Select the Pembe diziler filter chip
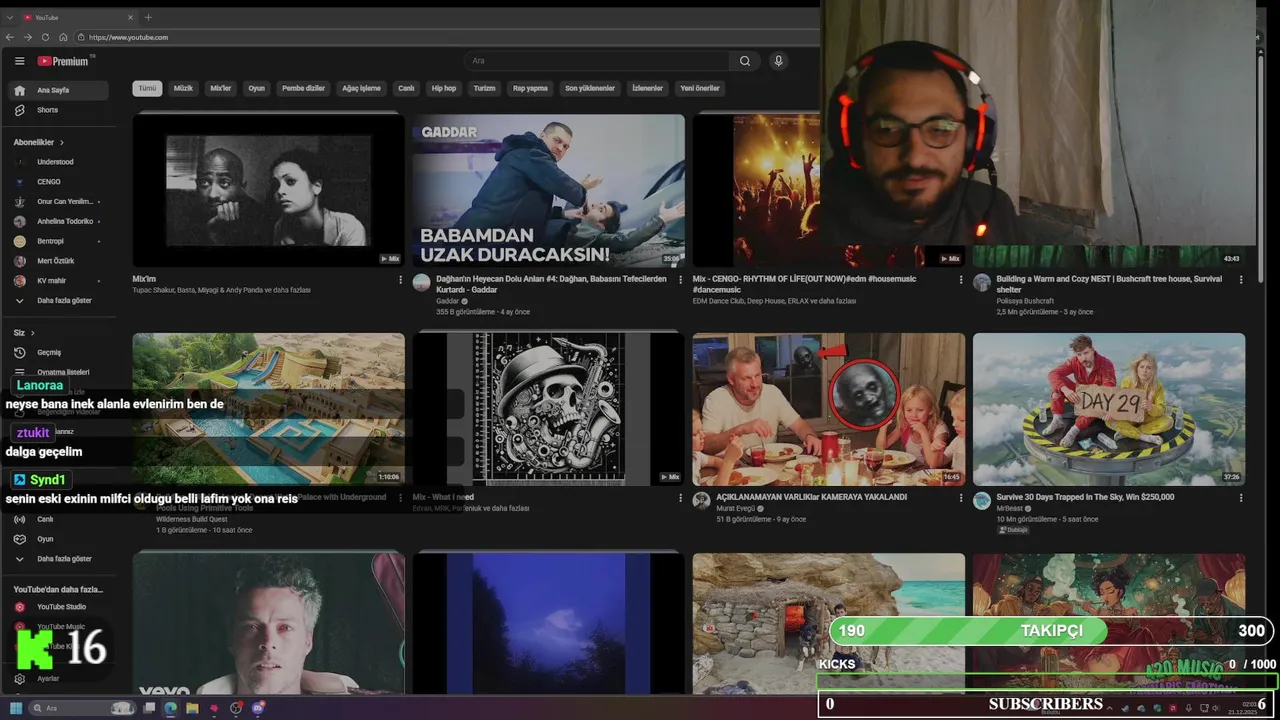 pyautogui.click(x=303, y=88)
